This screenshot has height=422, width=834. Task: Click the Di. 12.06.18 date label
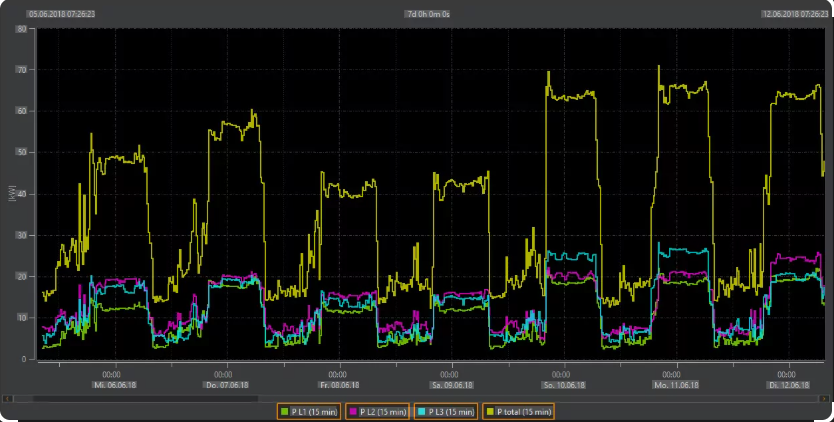(790, 385)
